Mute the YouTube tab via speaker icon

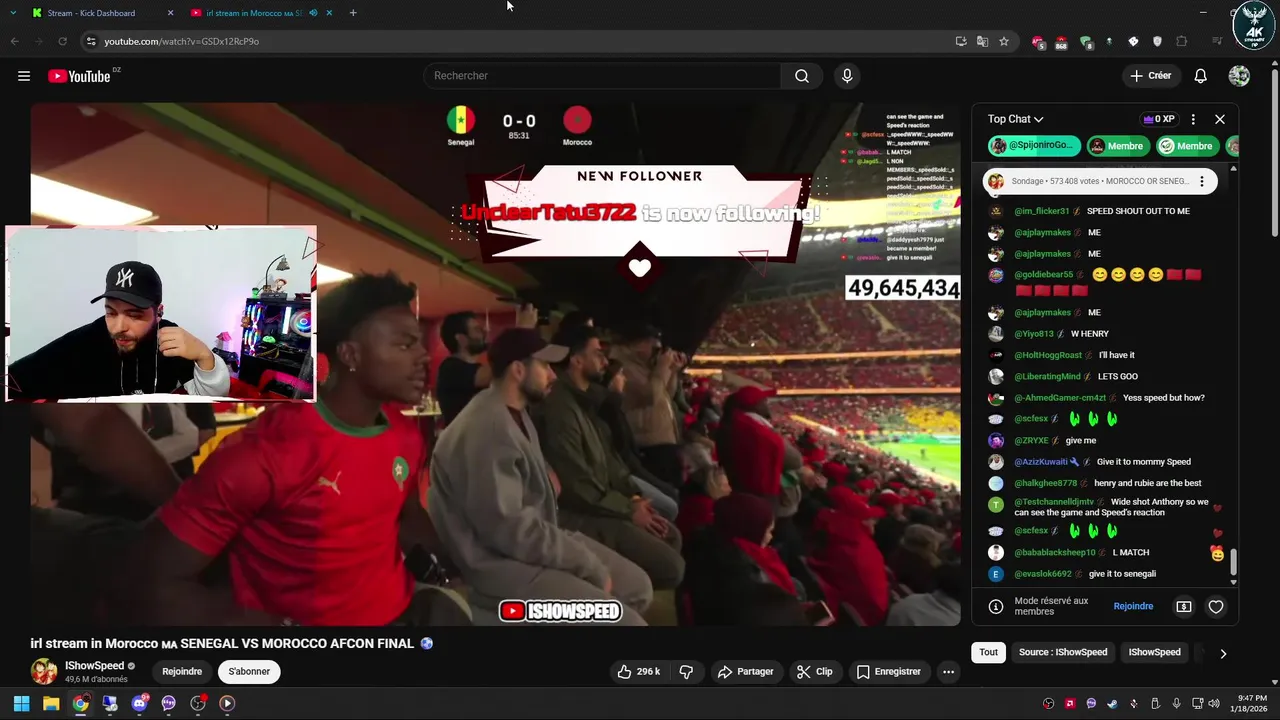[x=314, y=13]
